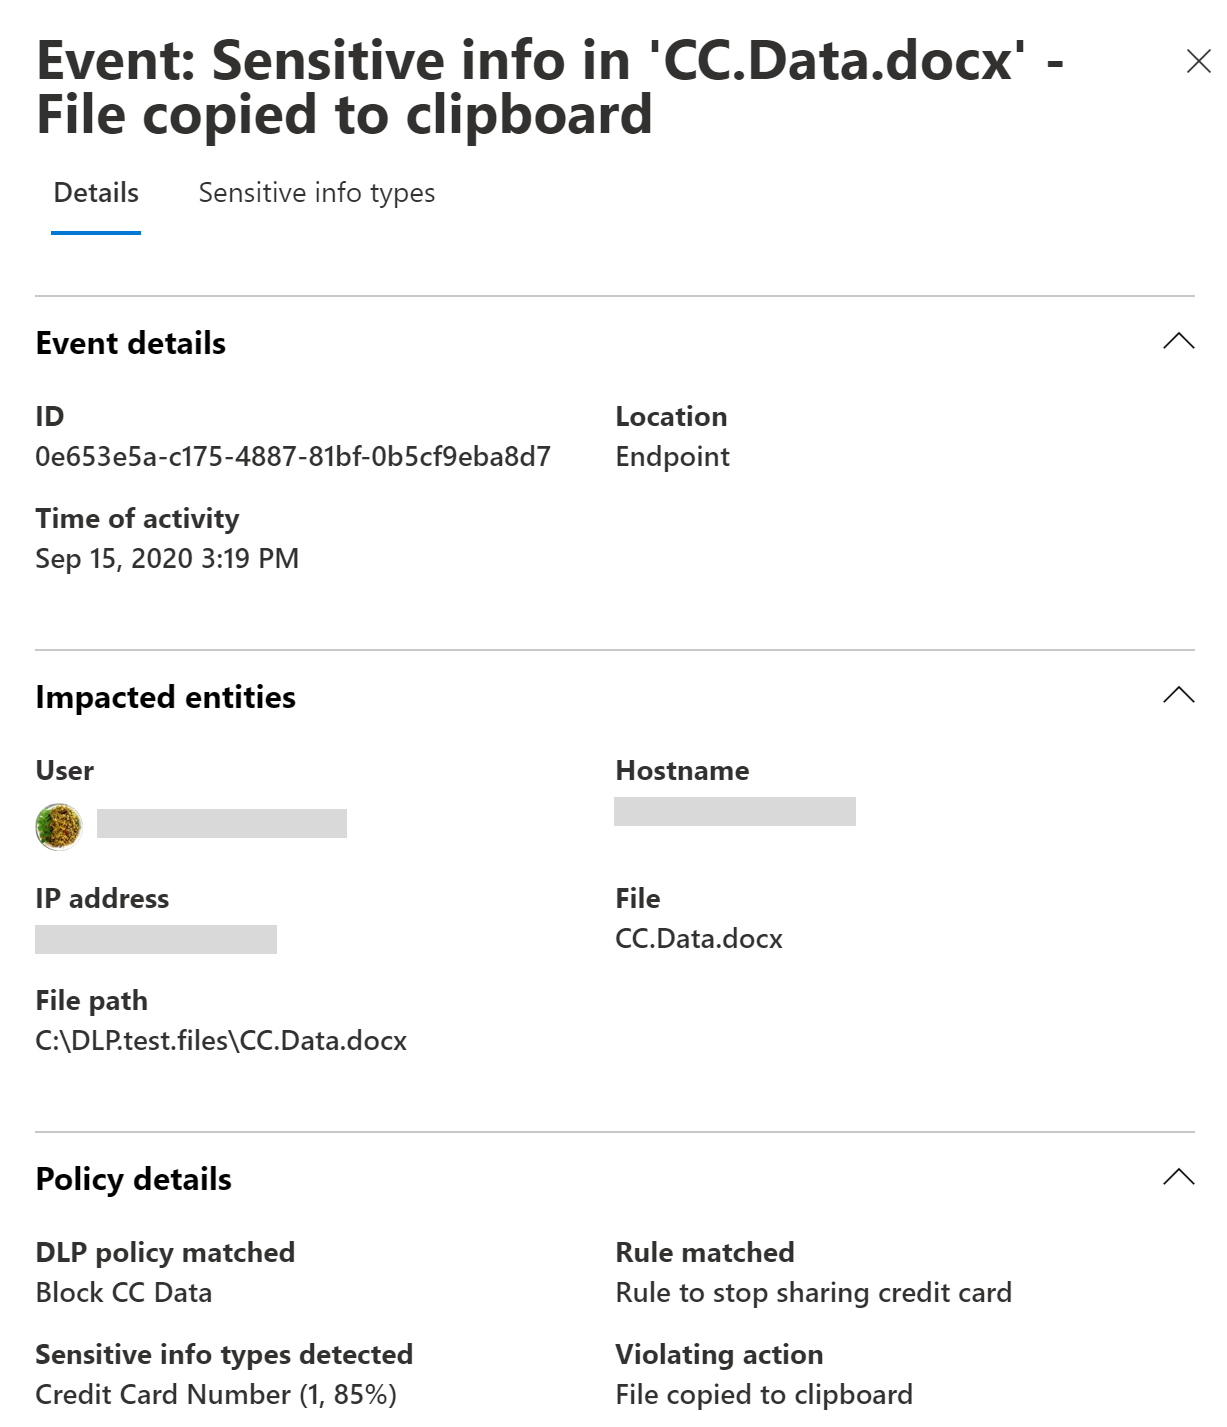Collapse the Policy details section
This screenshot has height=1427, width=1227.
[x=1179, y=1177]
